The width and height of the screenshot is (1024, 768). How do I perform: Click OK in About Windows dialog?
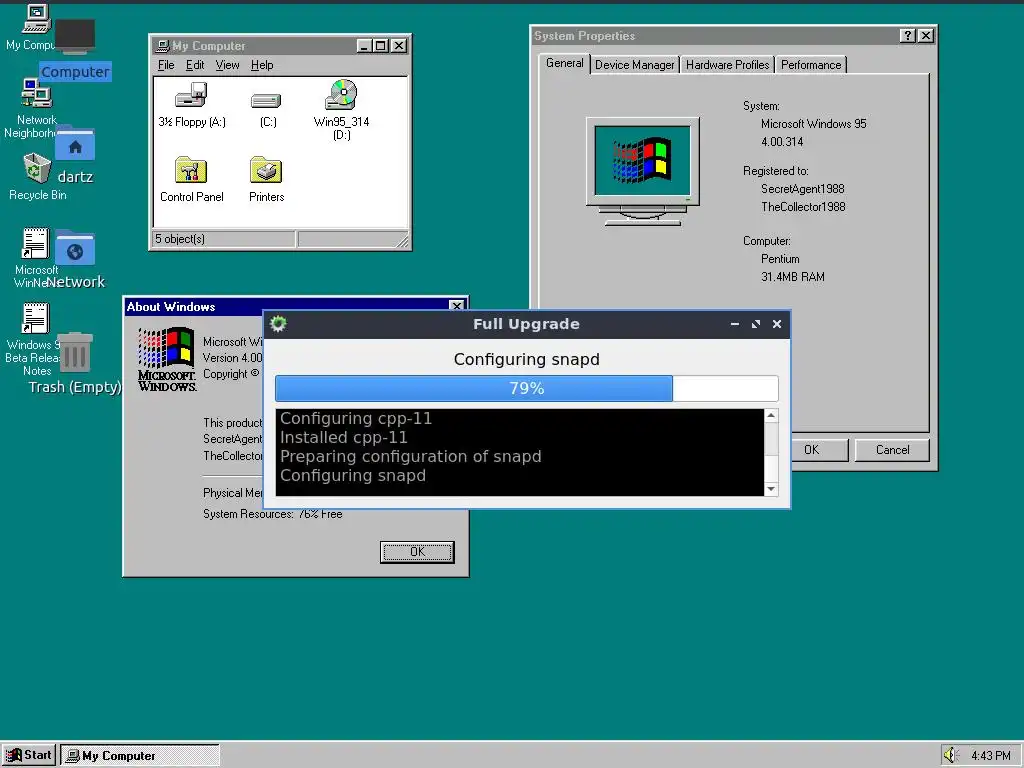click(417, 552)
